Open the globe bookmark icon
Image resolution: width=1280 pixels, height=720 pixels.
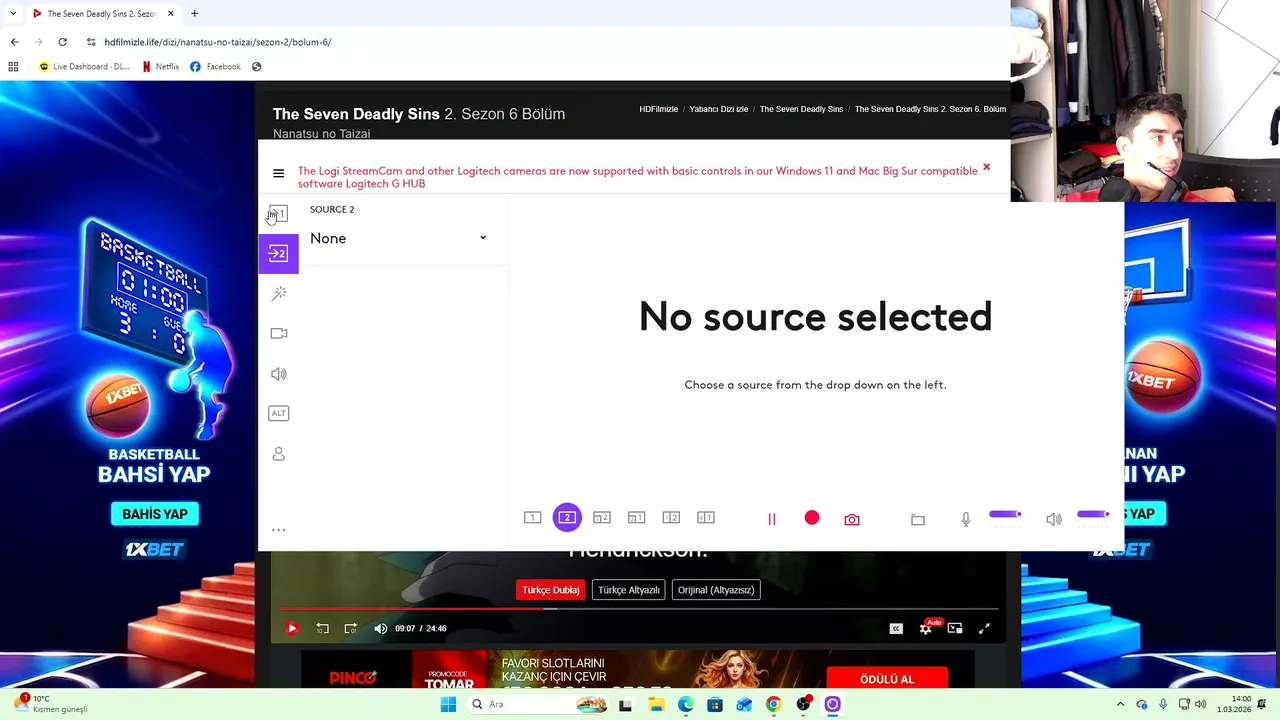pyautogui.click(x=257, y=67)
